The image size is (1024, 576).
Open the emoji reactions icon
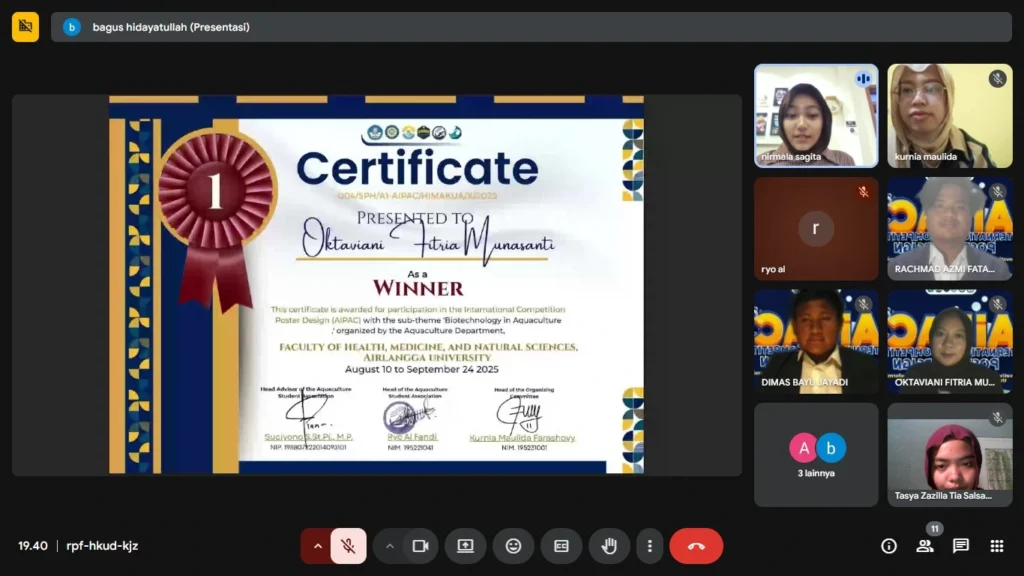click(513, 546)
